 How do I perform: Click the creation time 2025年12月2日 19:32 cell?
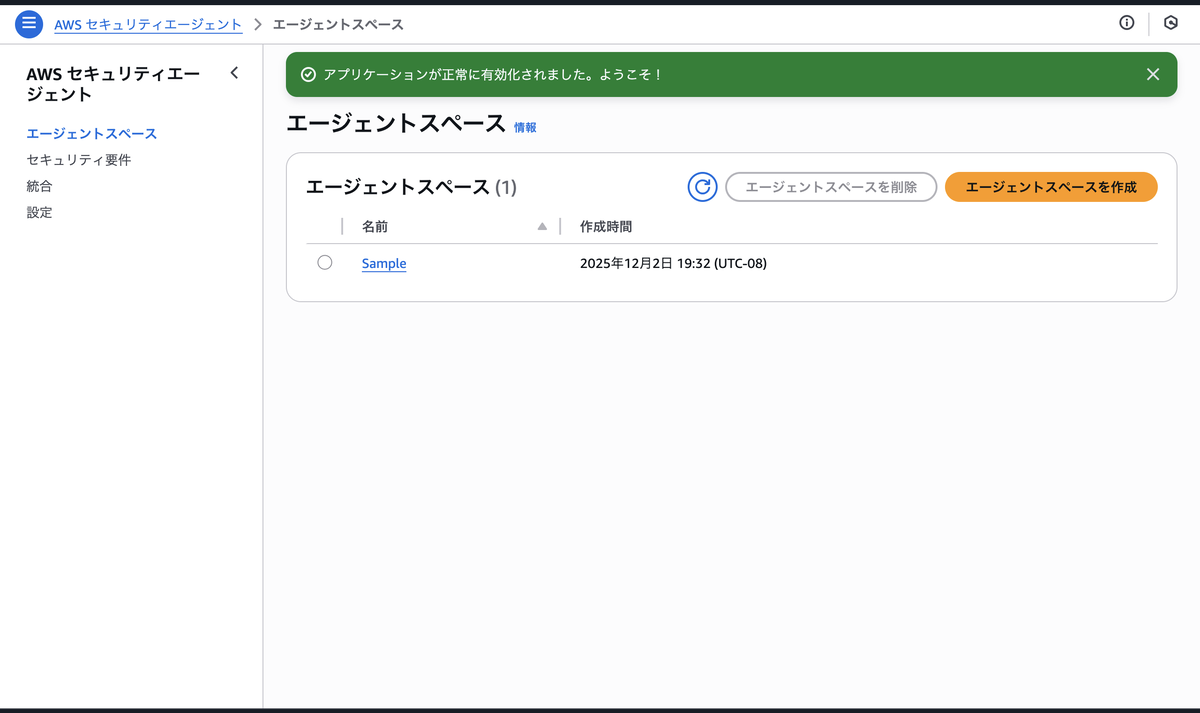pos(673,264)
